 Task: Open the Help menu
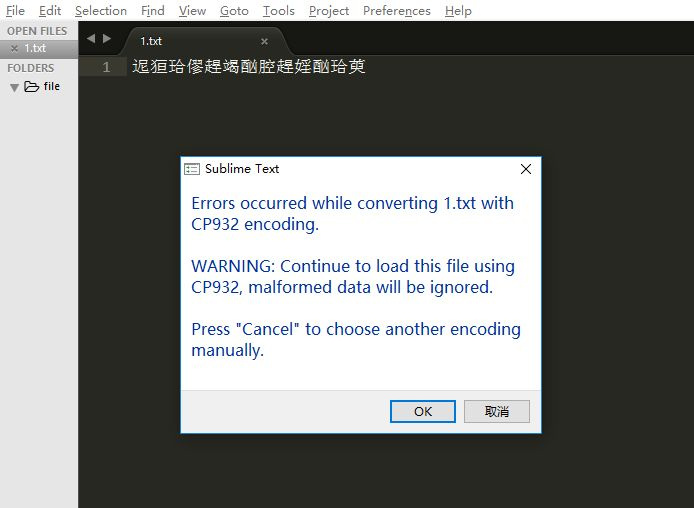(458, 11)
